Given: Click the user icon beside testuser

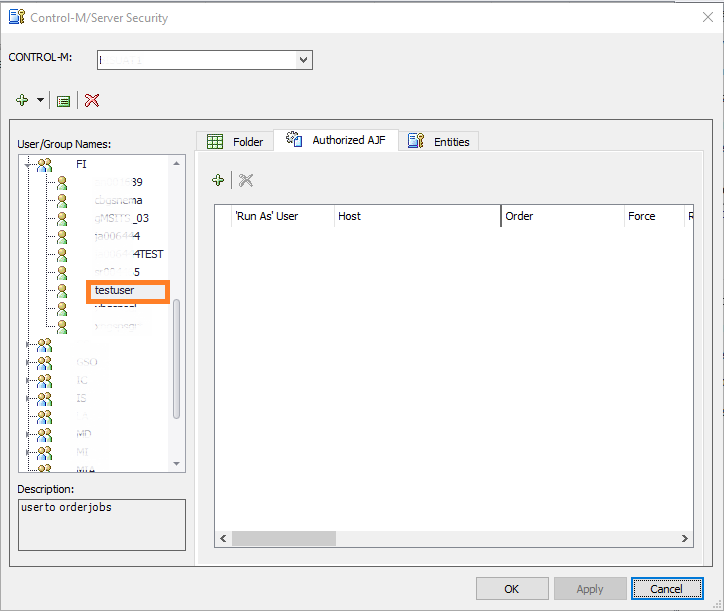Looking at the screenshot, I should click(x=62, y=291).
